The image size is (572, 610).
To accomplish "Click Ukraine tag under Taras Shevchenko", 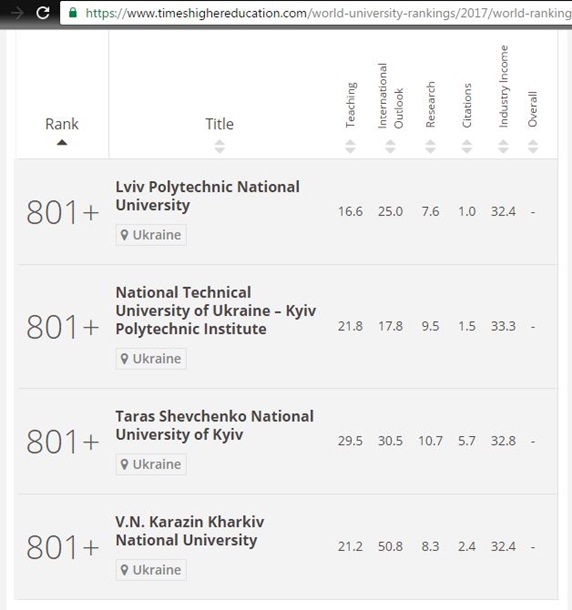I will pyautogui.click(x=151, y=465).
